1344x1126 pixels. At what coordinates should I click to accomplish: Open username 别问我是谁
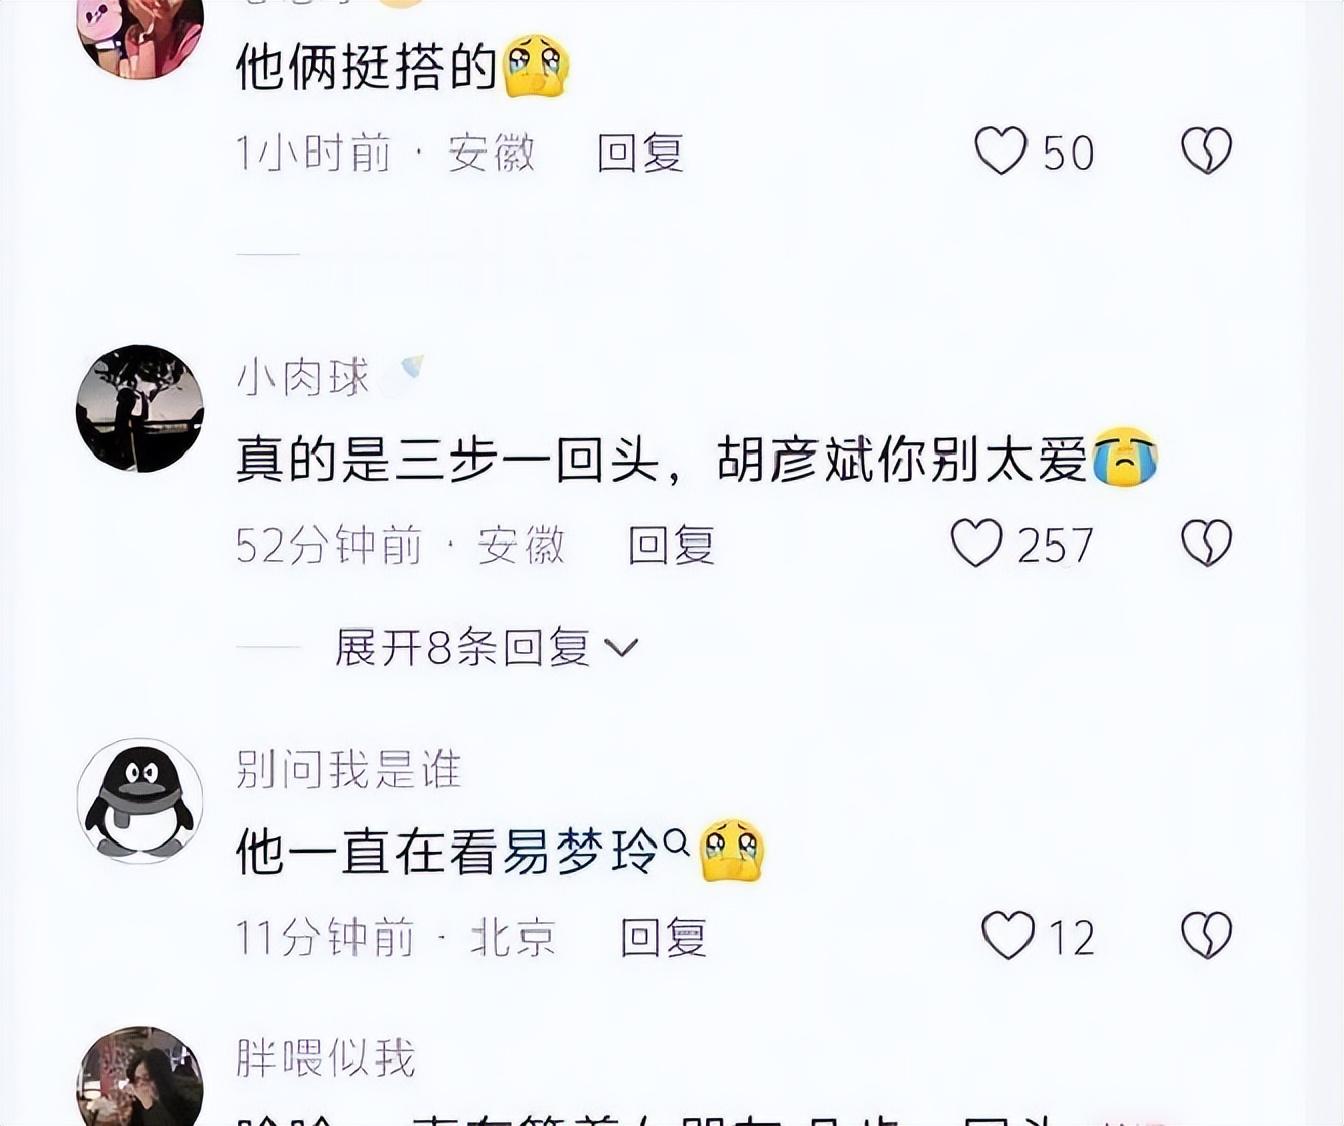[x=349, y=769]
